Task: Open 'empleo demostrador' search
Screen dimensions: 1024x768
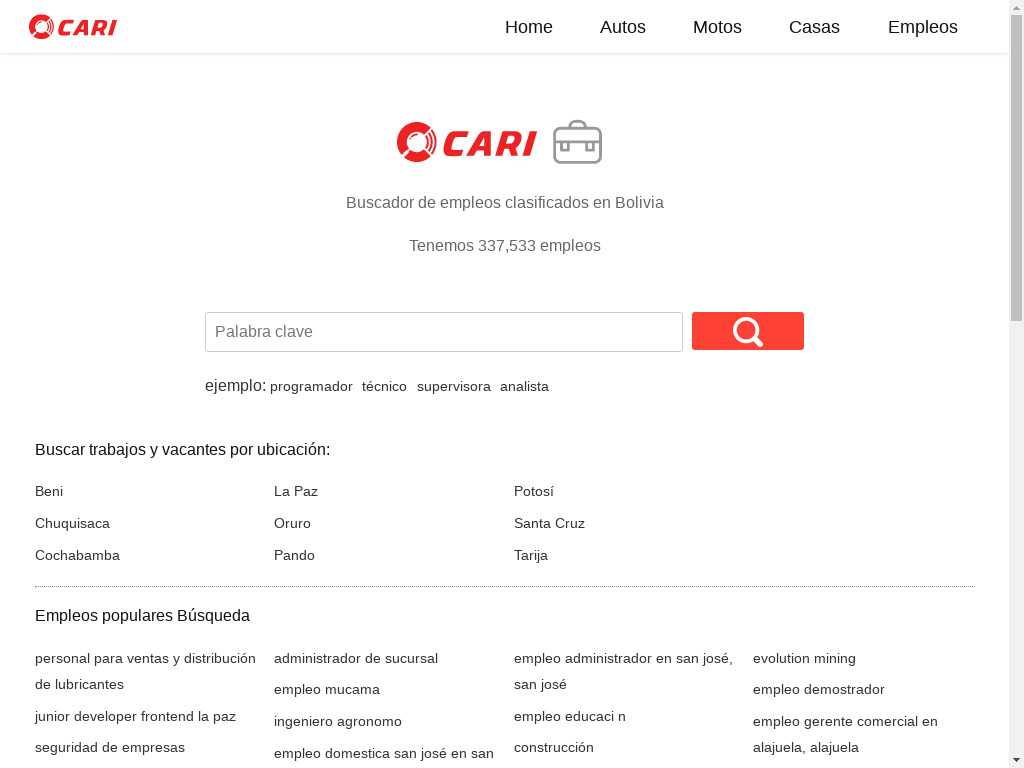Action: tap(818, 689)
